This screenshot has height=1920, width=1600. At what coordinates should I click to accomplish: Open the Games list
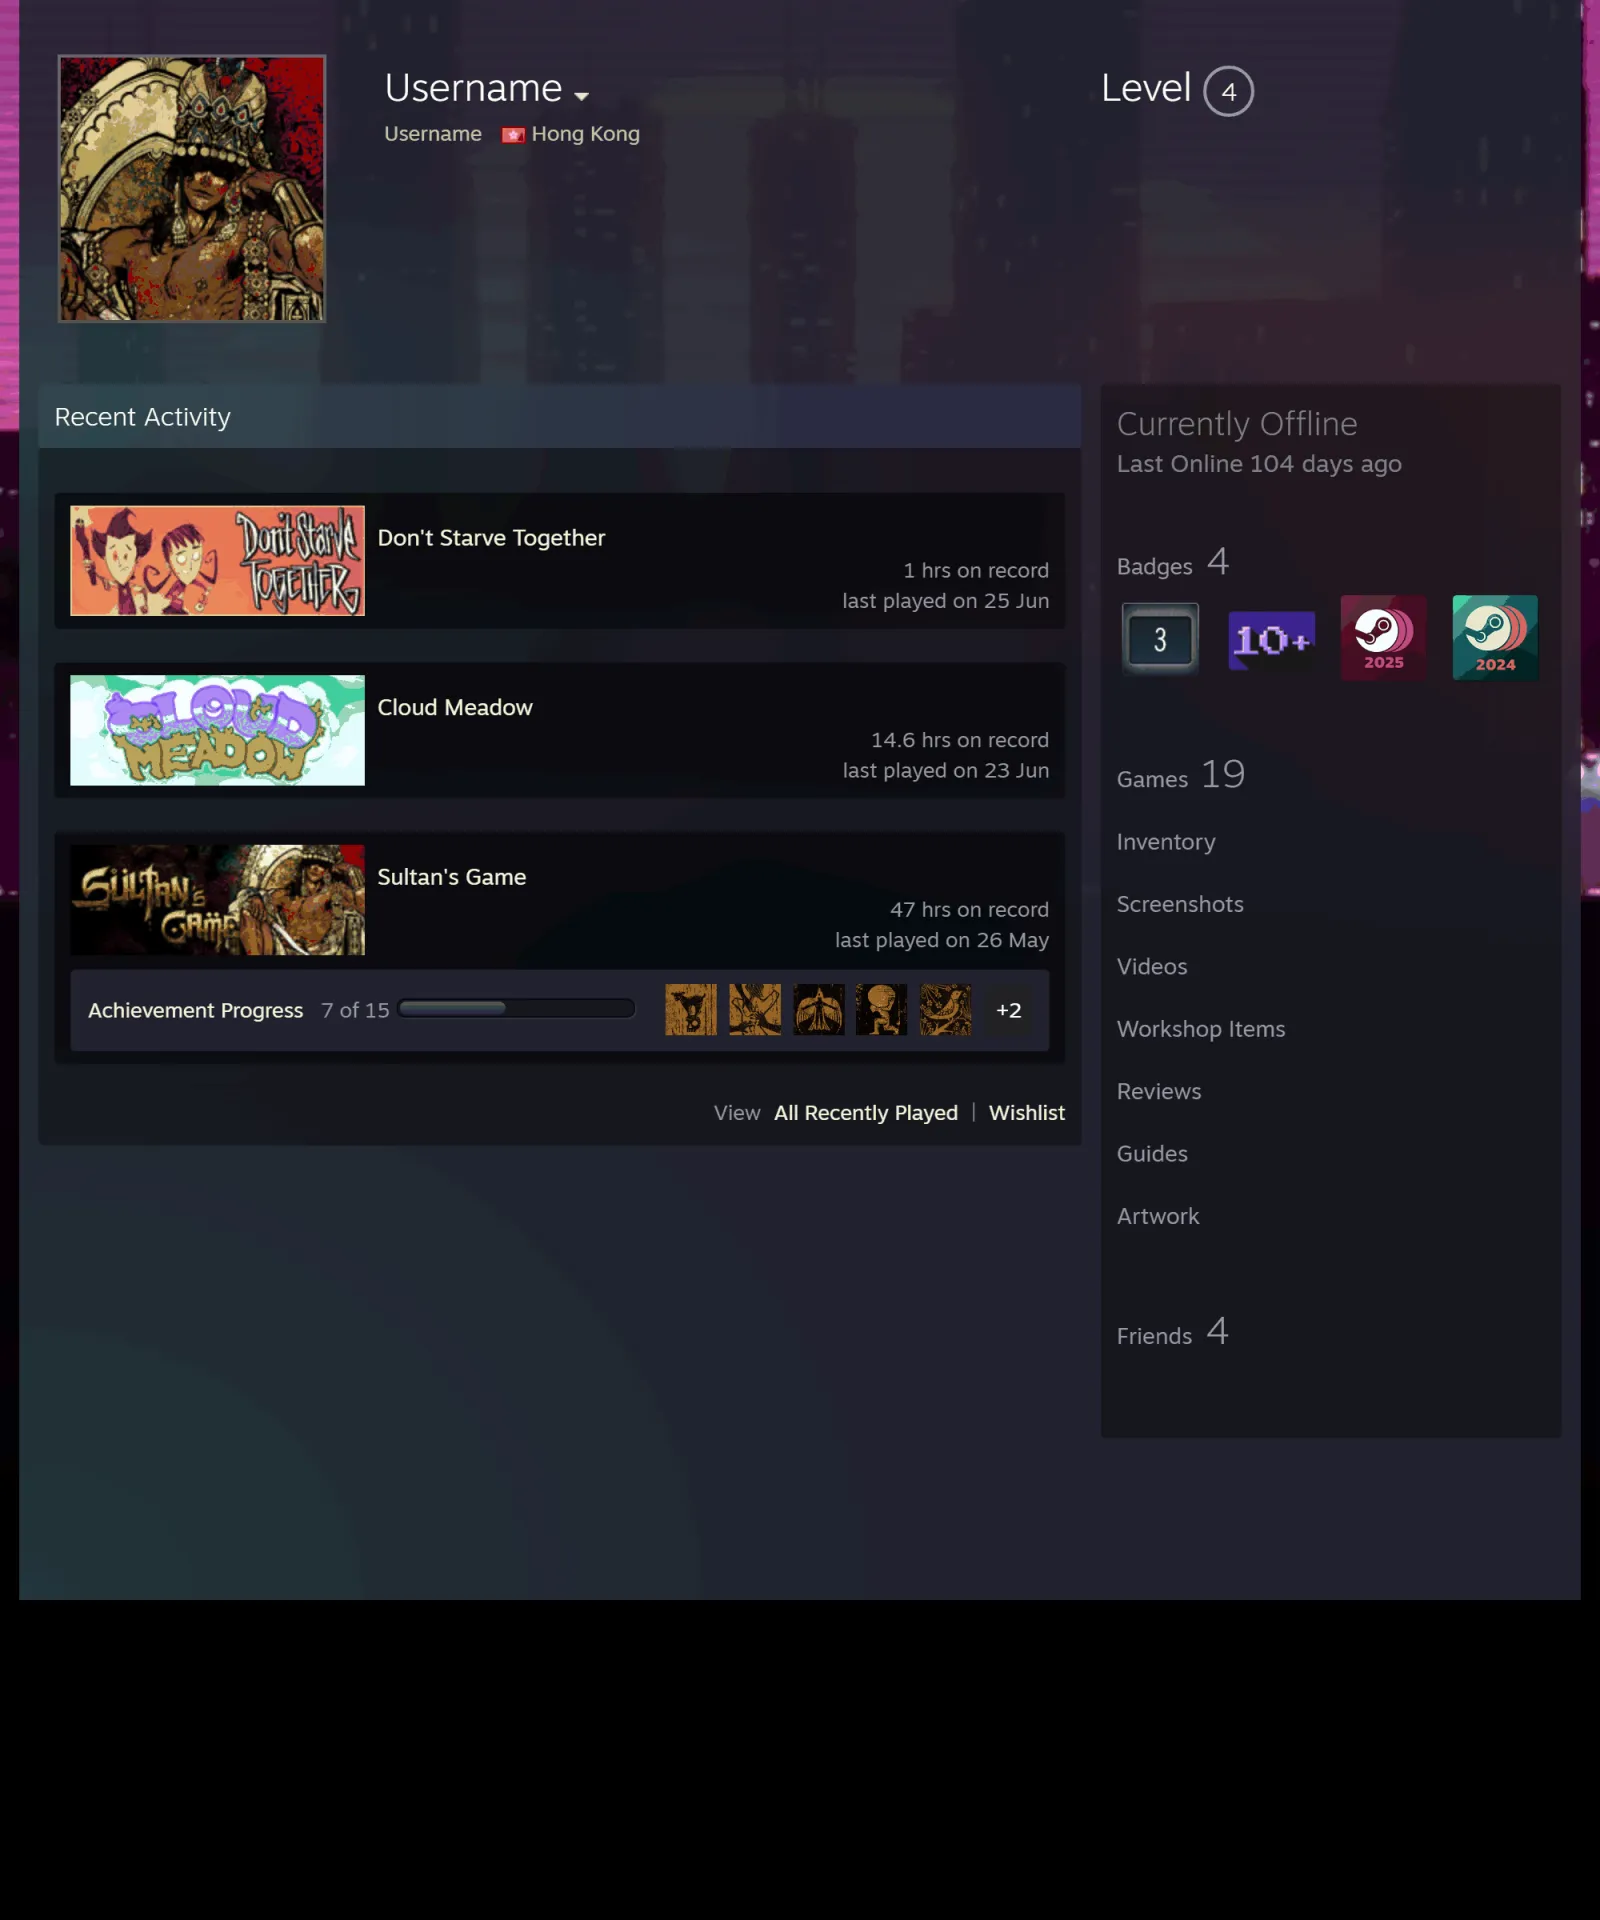click(1181, 775)
